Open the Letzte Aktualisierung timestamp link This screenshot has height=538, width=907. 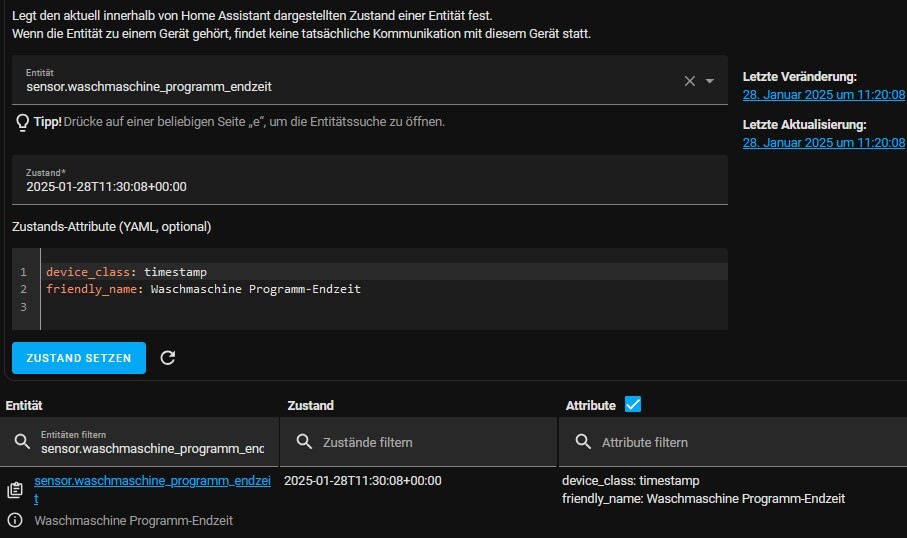click(823, 143)
